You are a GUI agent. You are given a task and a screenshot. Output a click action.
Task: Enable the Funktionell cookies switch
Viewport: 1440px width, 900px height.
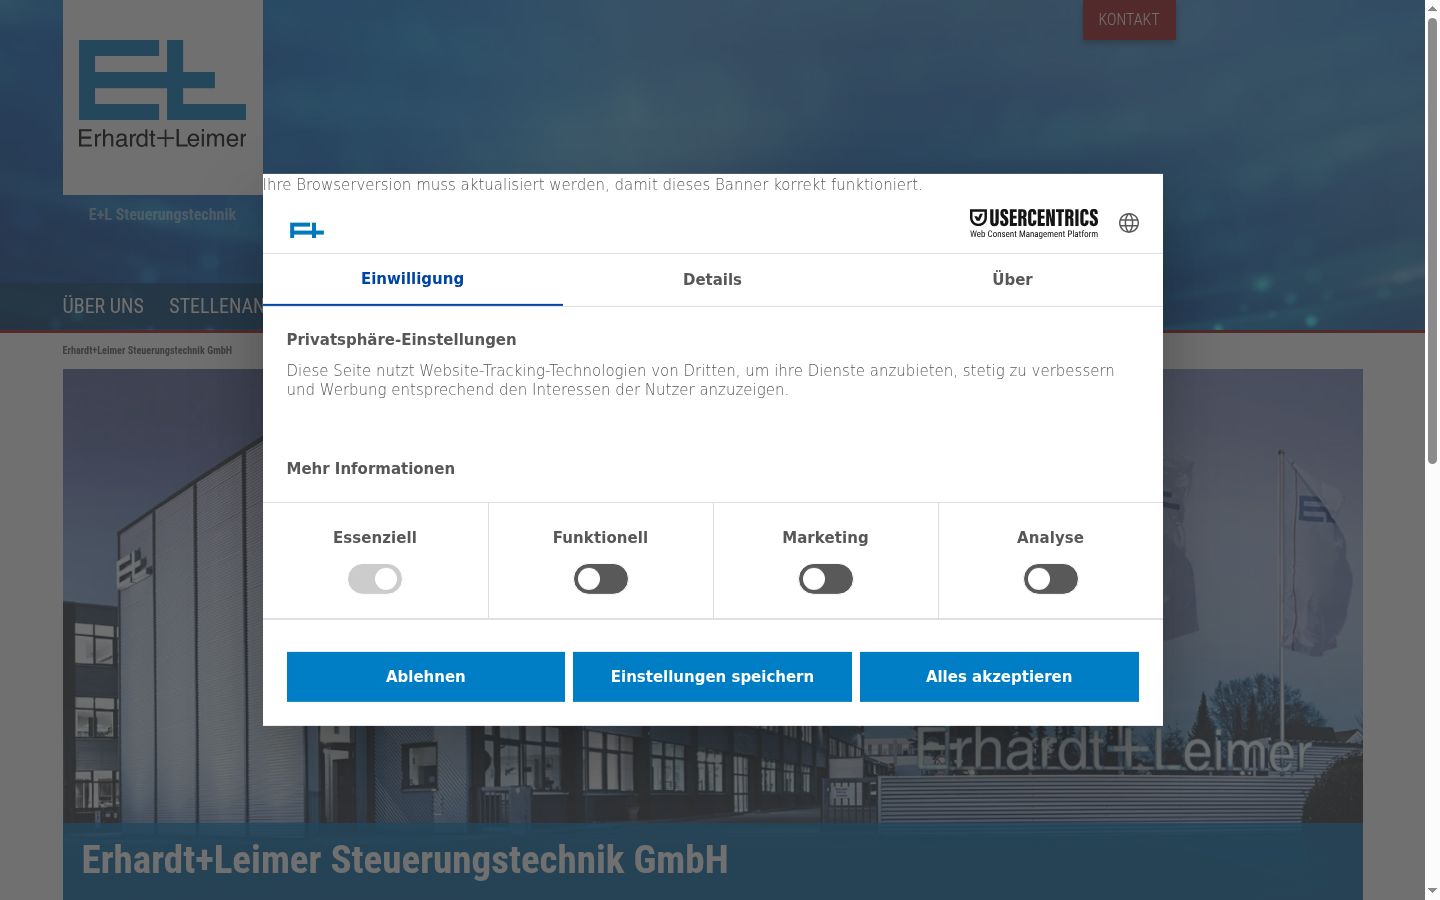(x=601, y=579)
